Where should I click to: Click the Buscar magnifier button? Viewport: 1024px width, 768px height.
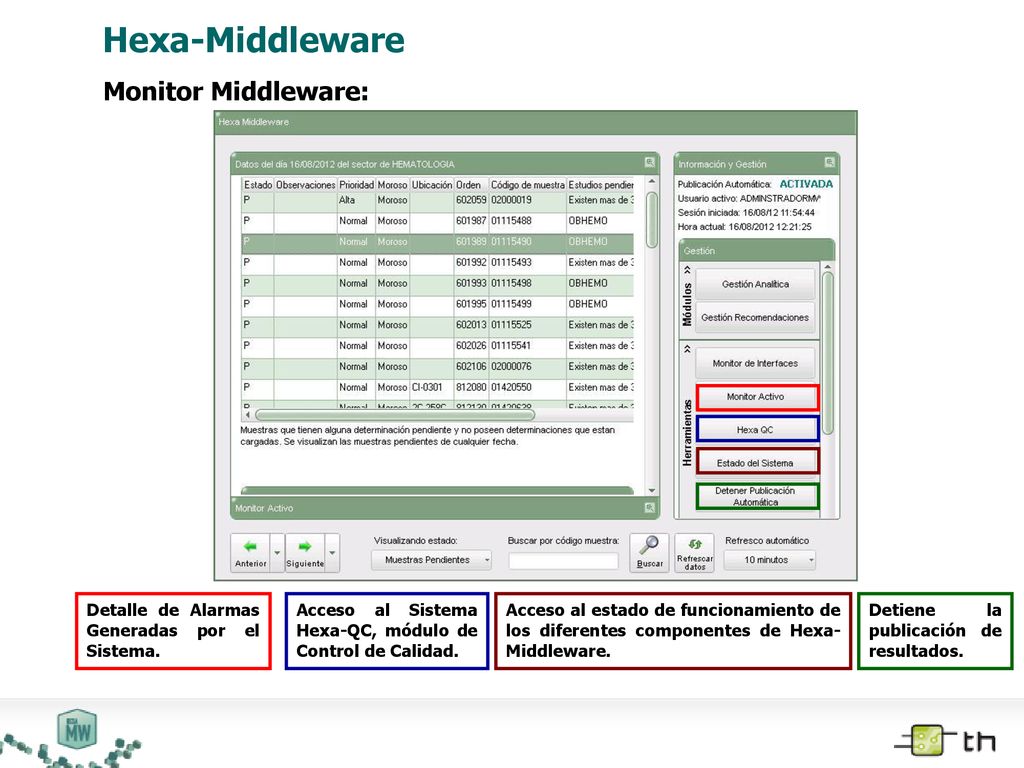[x=649, y=552]
